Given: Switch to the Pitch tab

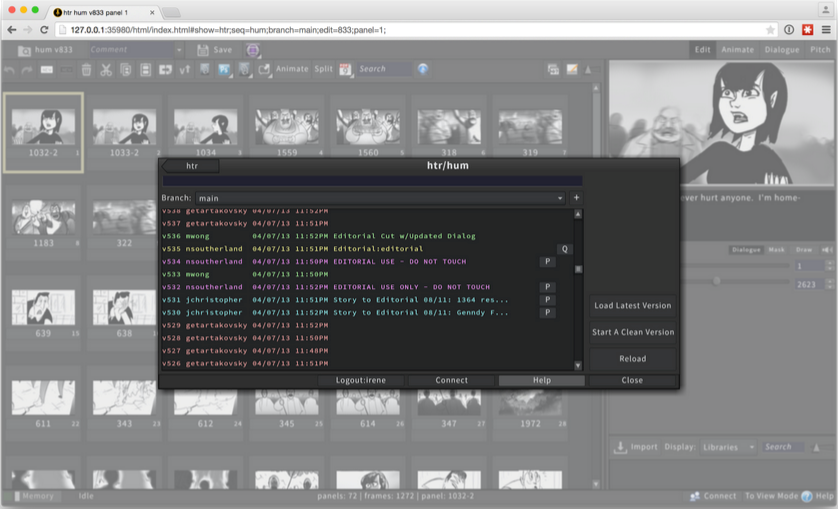Looking at the screenshot, I should (x=819, y=50).
